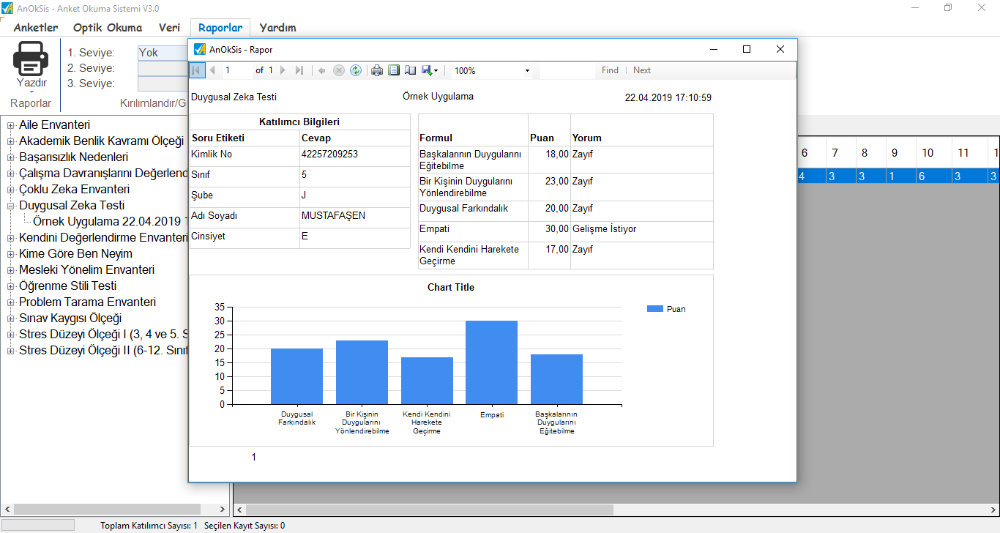
Task: Print the report from viewer toolbar
Action: tap(377, 71)
